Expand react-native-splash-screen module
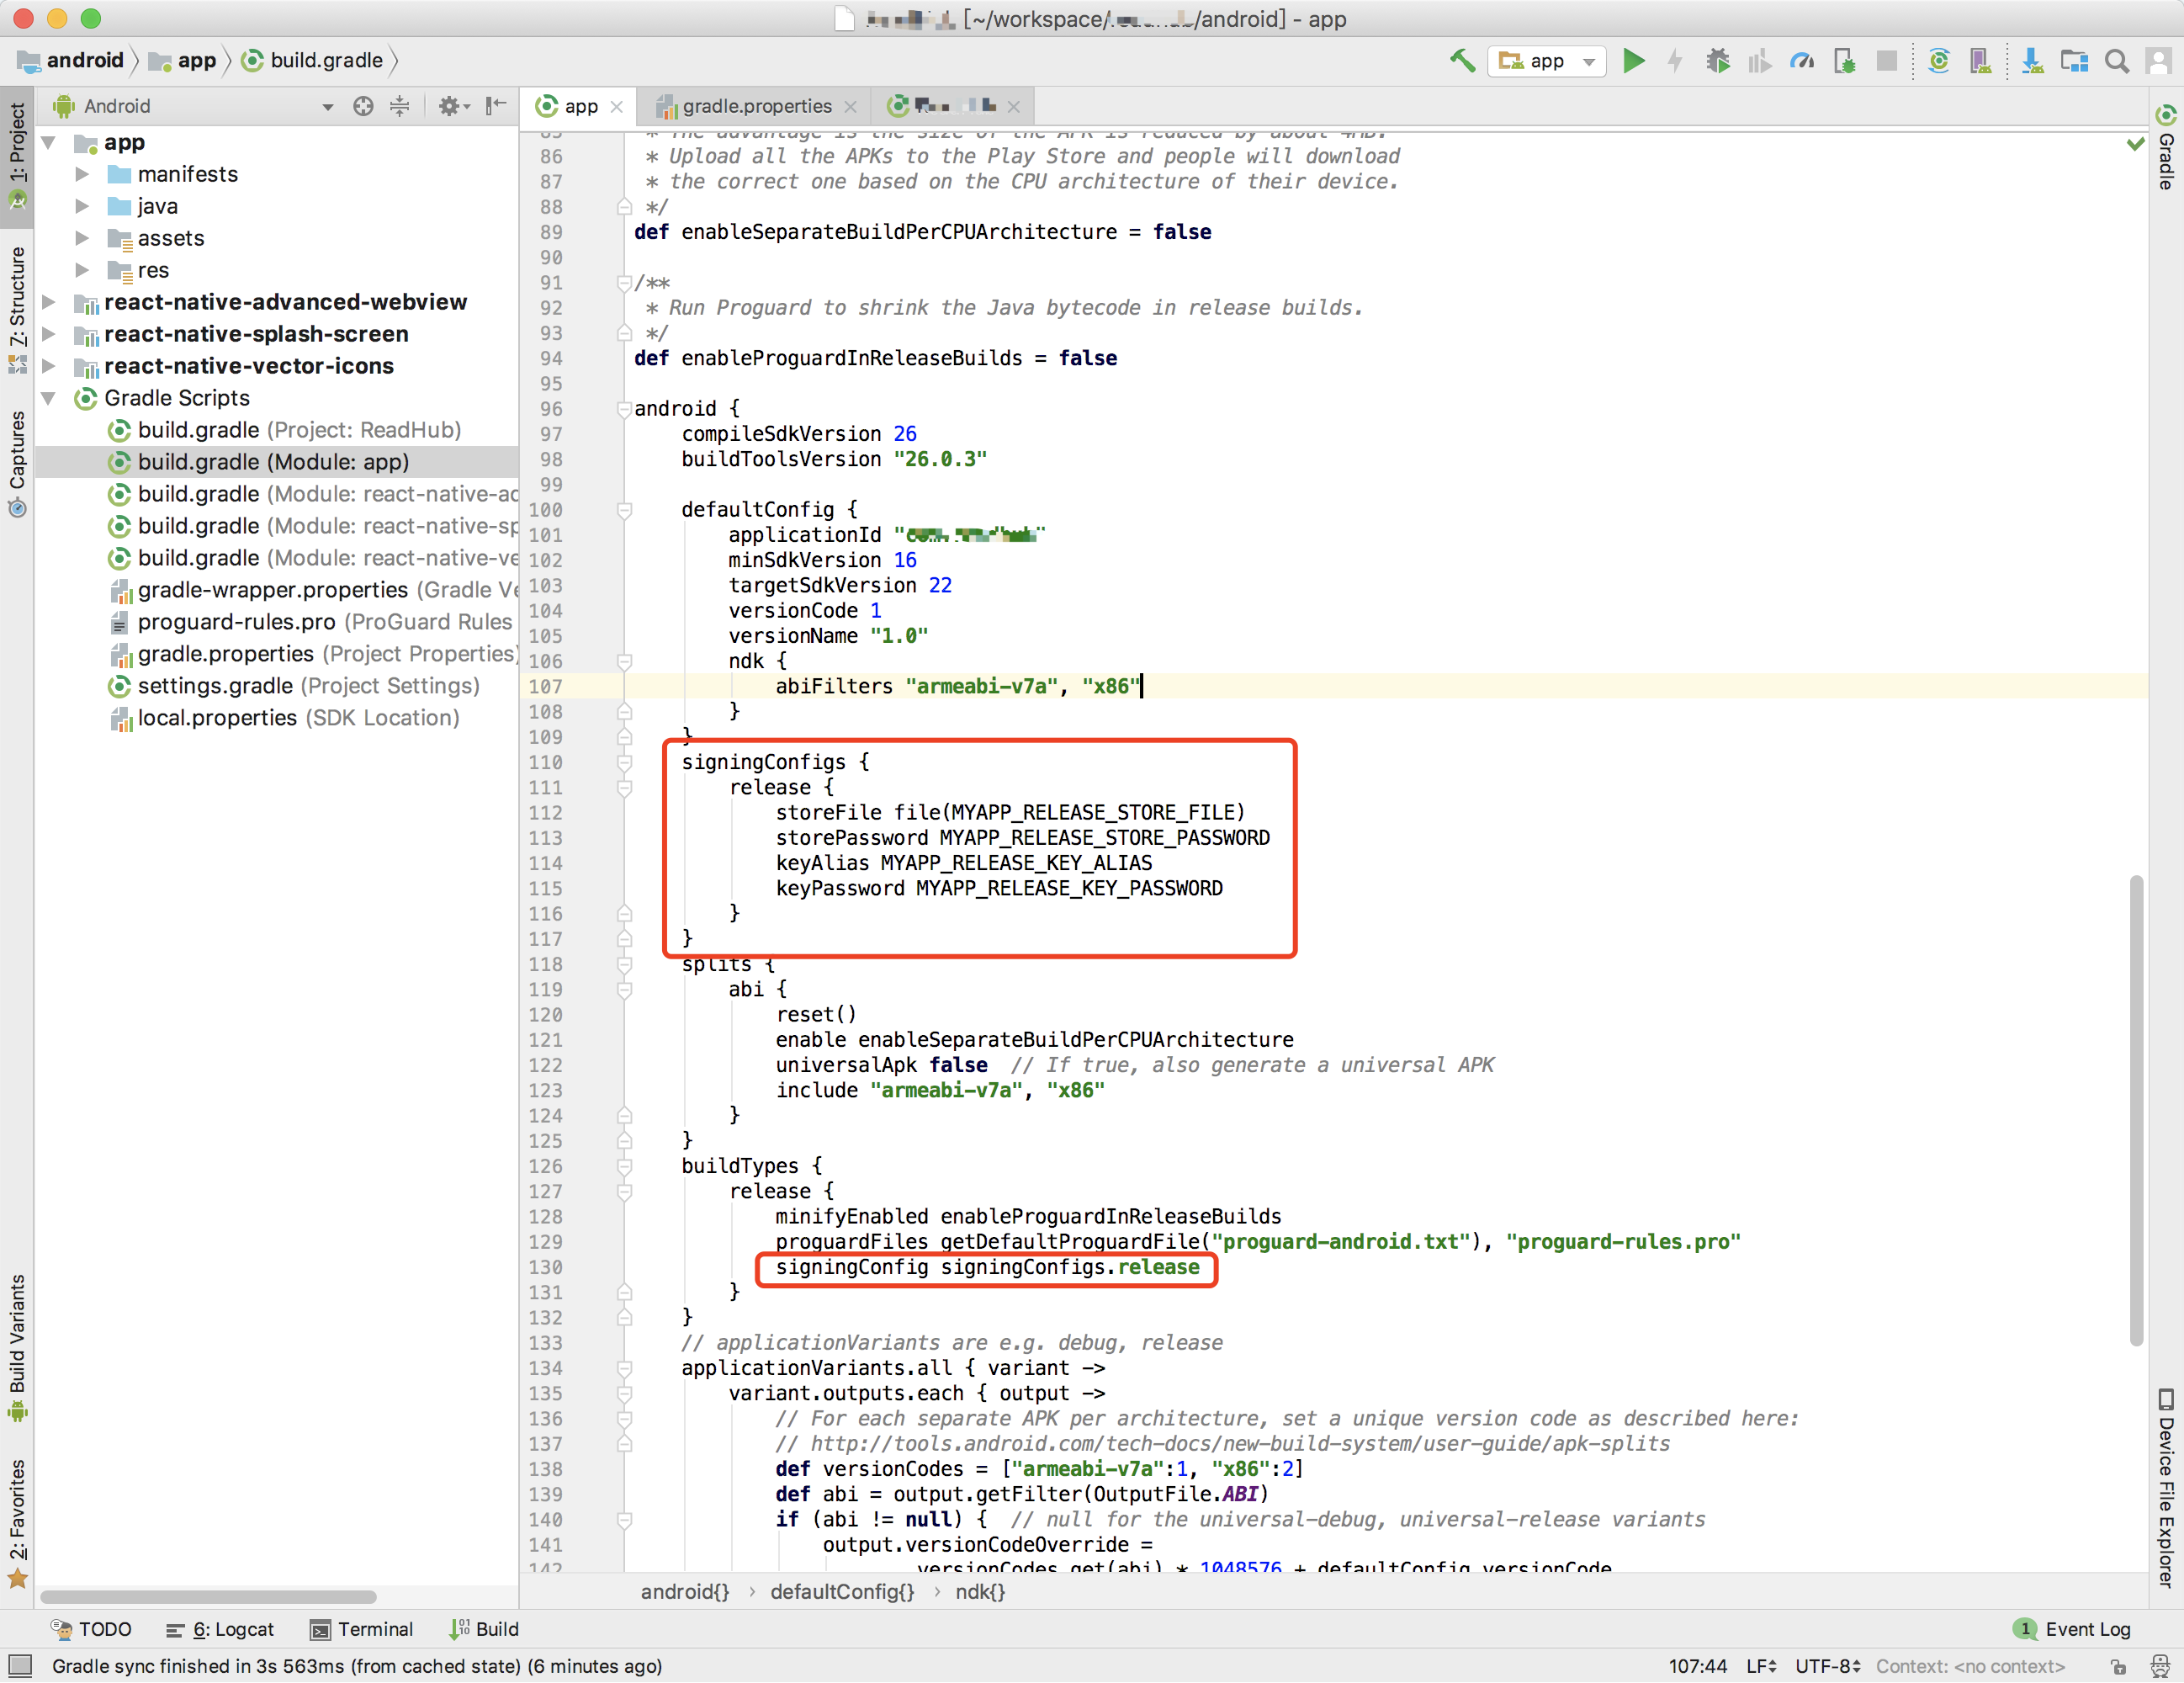The width and height of the screenshot is (2184, 1683). pyautogui.click(x=48, y=334)
